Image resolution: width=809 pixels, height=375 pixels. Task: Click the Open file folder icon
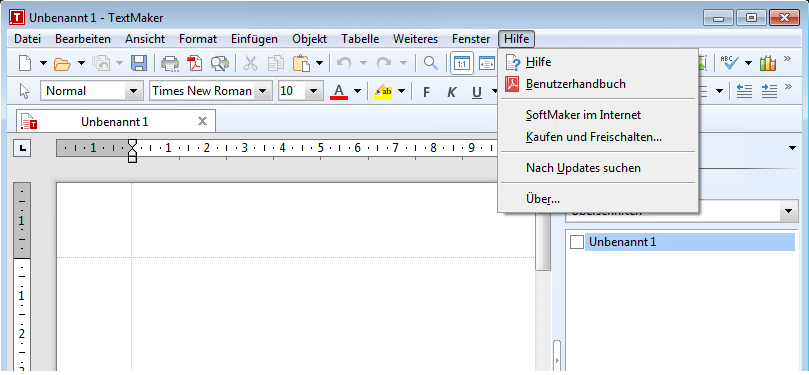(x=62, y=63)
